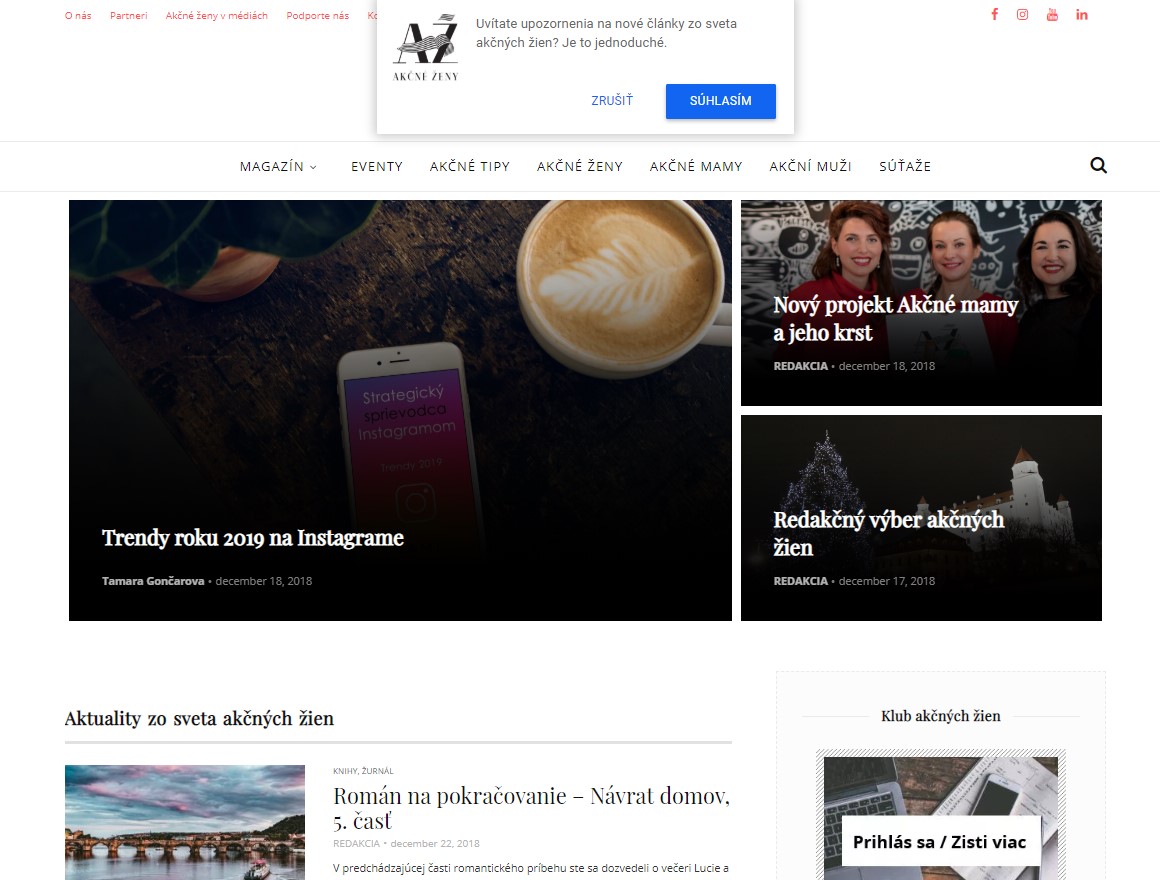The width and height of the screenshot is (1160, 880).
Task: Open the YouTube social icon
Action: pyautogui.click(x=1052, y=14)
